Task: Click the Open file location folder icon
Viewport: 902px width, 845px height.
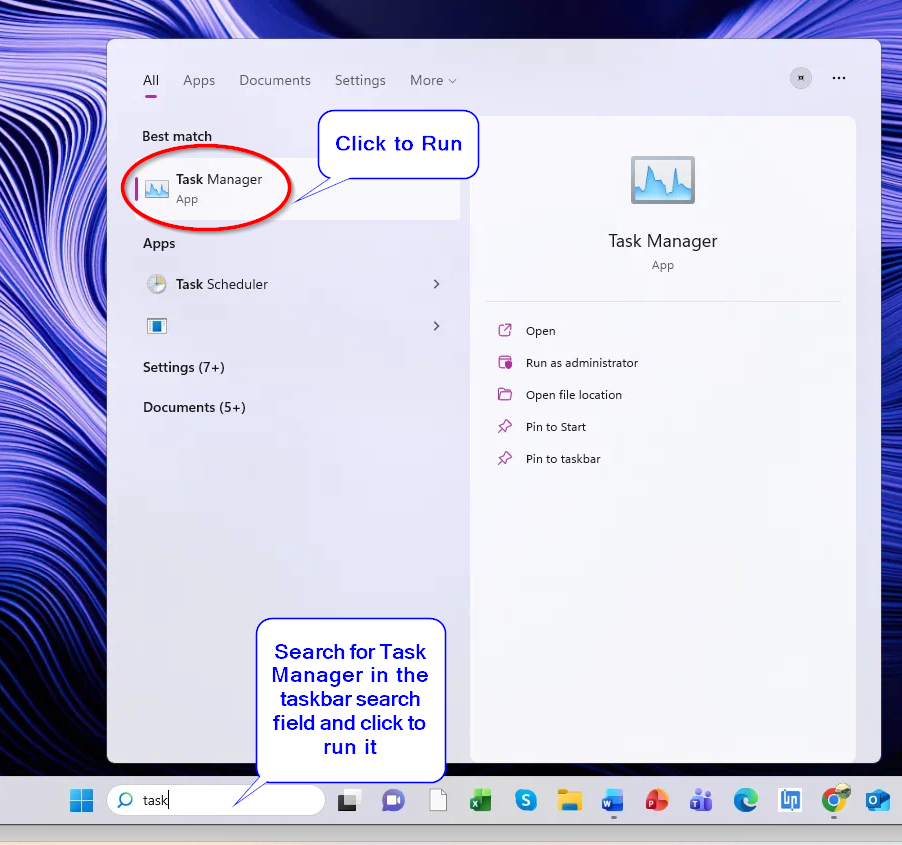Action: pyautogui.click(x=504, y=394)
